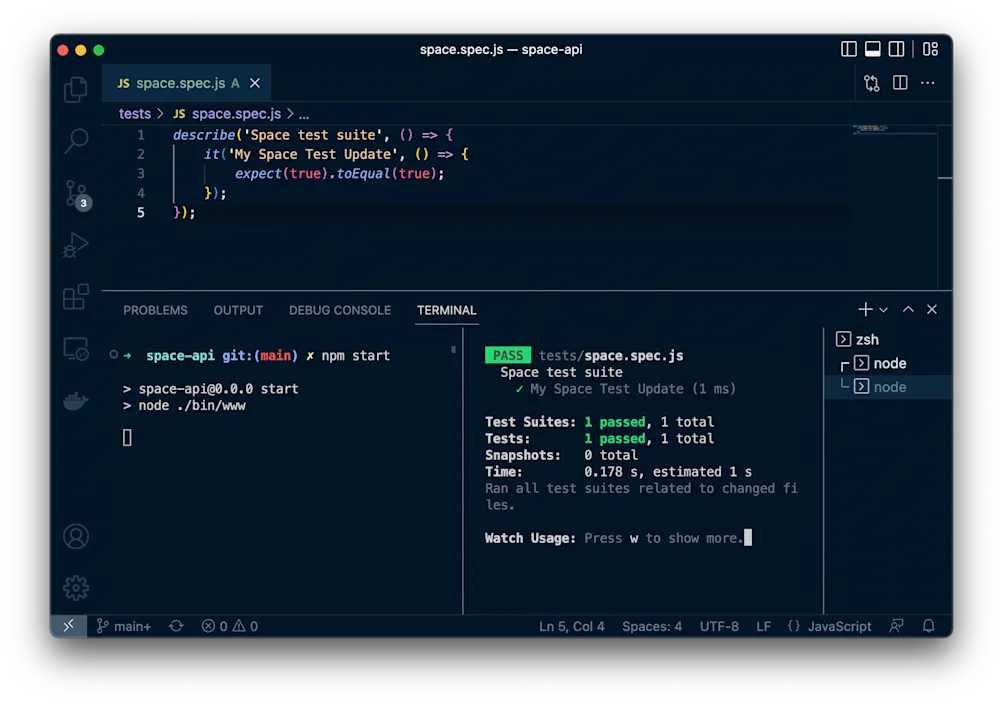This screenshot has width=1003, height=704.
Task: Switch to the OUTPUT panel tab
Action: 238,310
